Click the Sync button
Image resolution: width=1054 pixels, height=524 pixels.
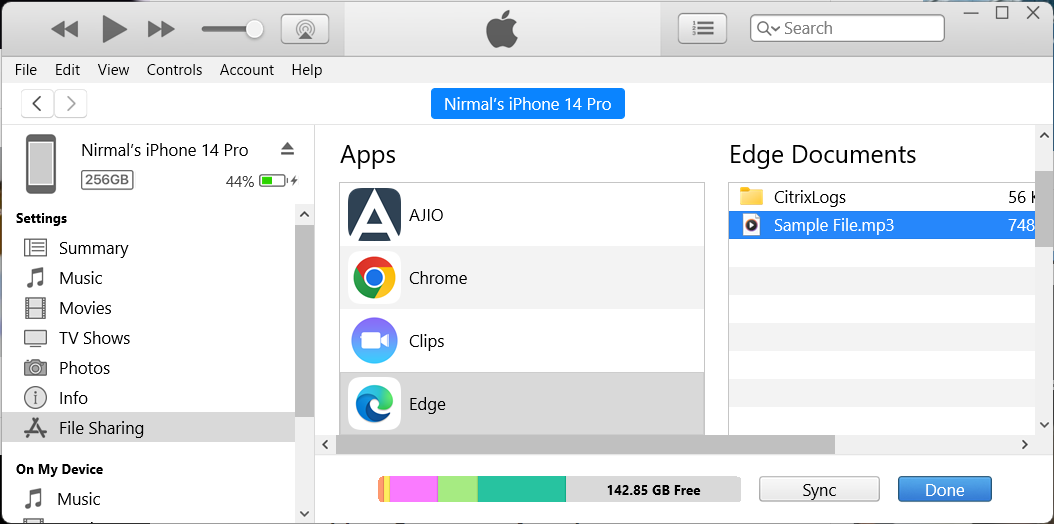click(819, 490)
